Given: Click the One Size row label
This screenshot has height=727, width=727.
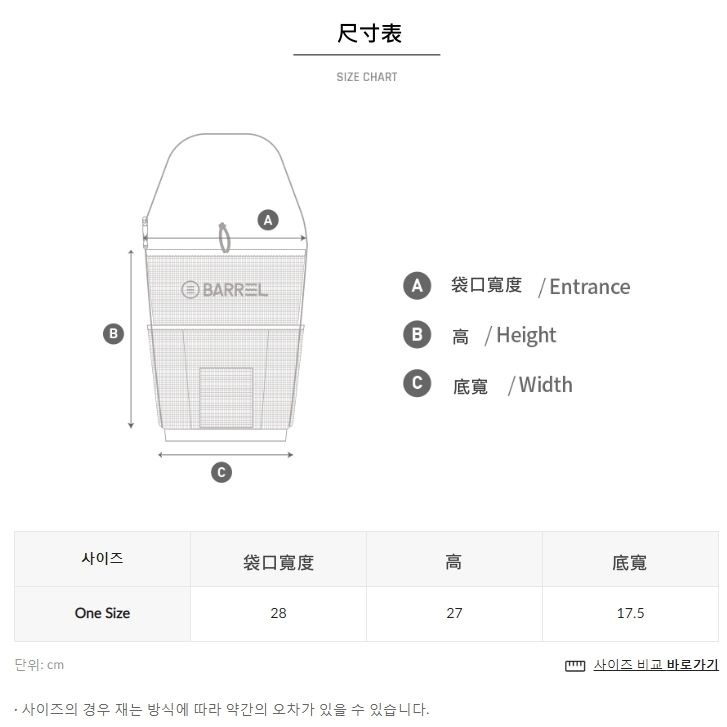Looking at the screenshot, I should pos(102,613).
